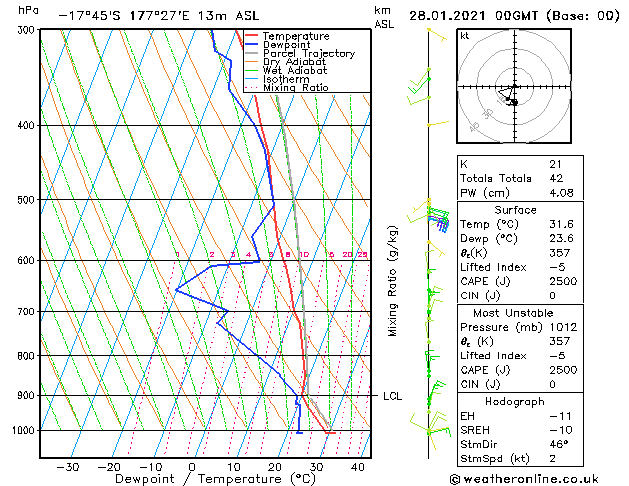
Task: Click the 700 hPa pressure axis label
Action: pos(28,312)
